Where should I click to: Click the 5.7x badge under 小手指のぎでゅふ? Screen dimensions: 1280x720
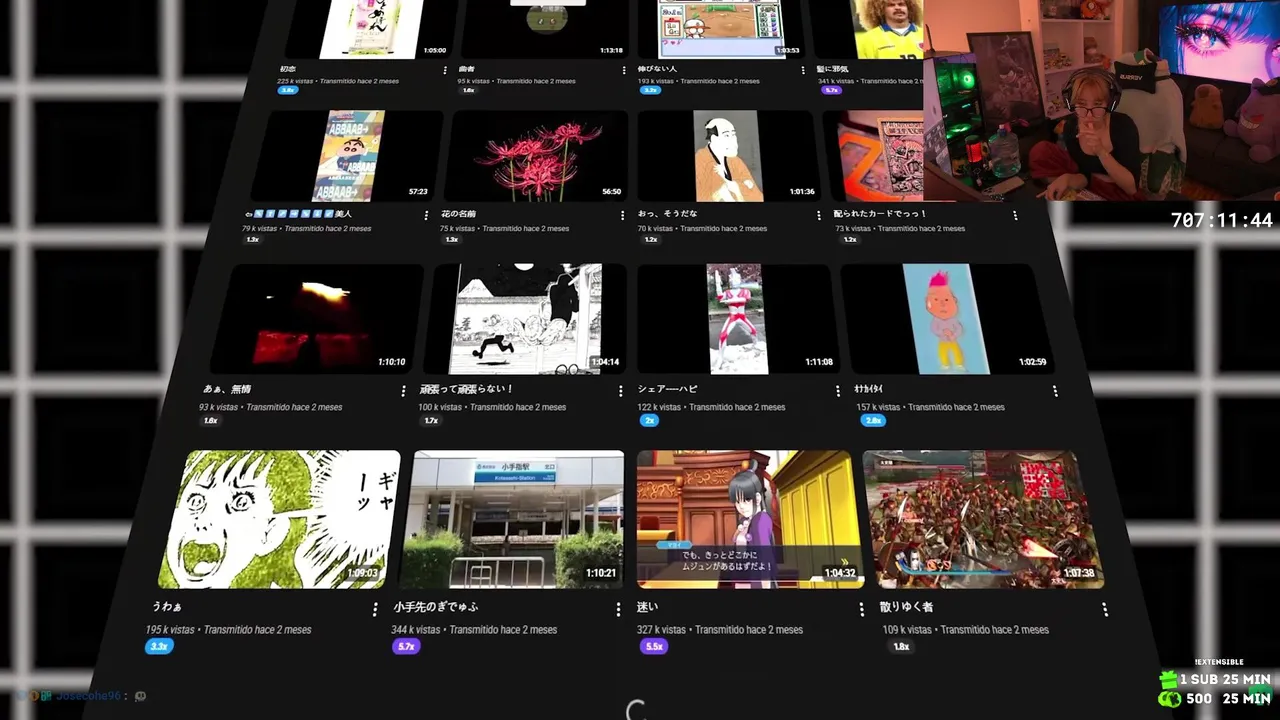[x=406, y=647]
